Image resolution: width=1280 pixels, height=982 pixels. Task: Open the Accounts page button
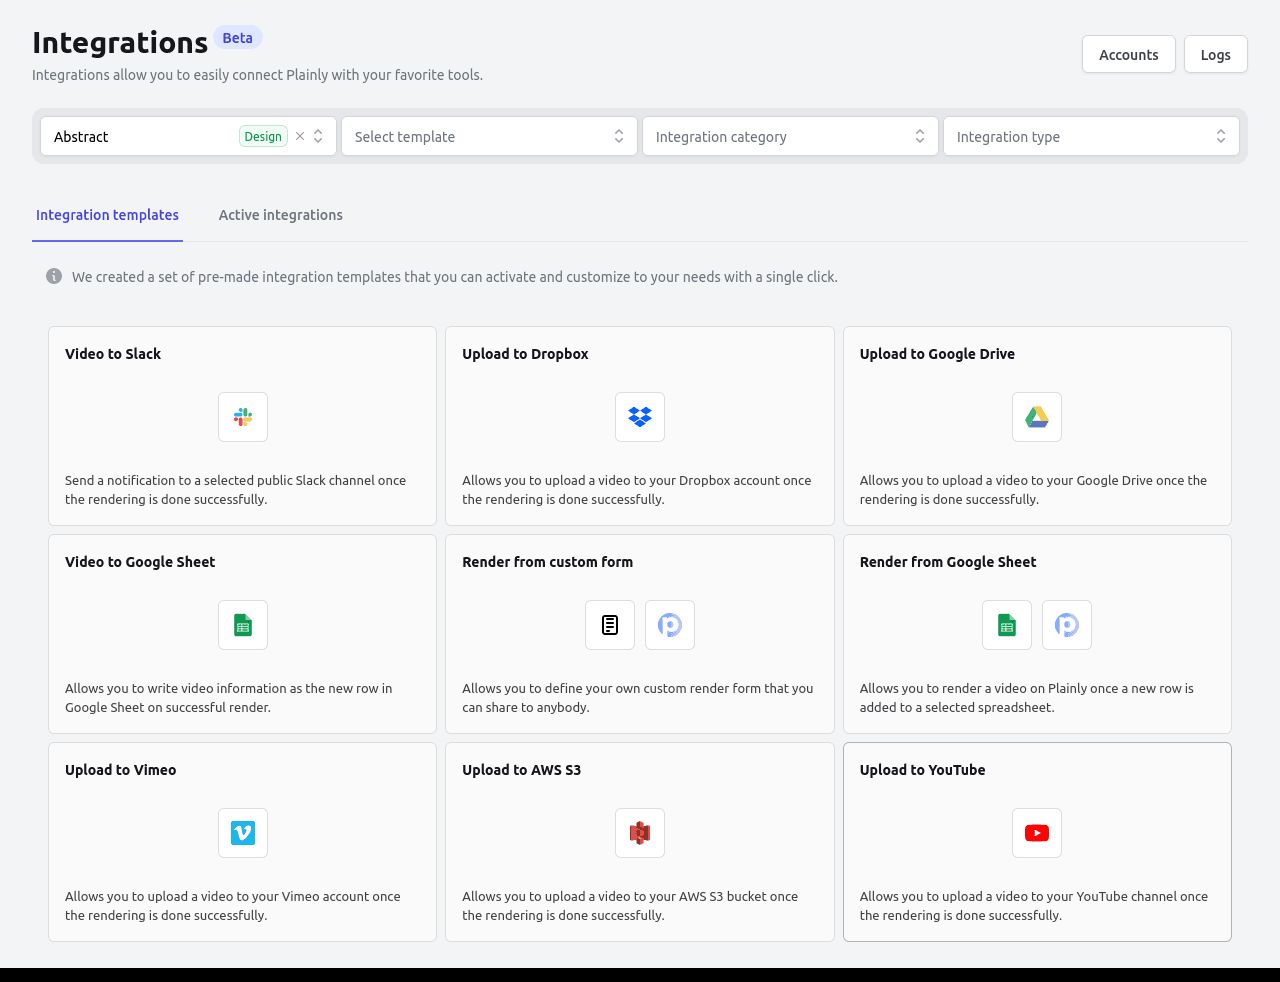point(1128,55)
